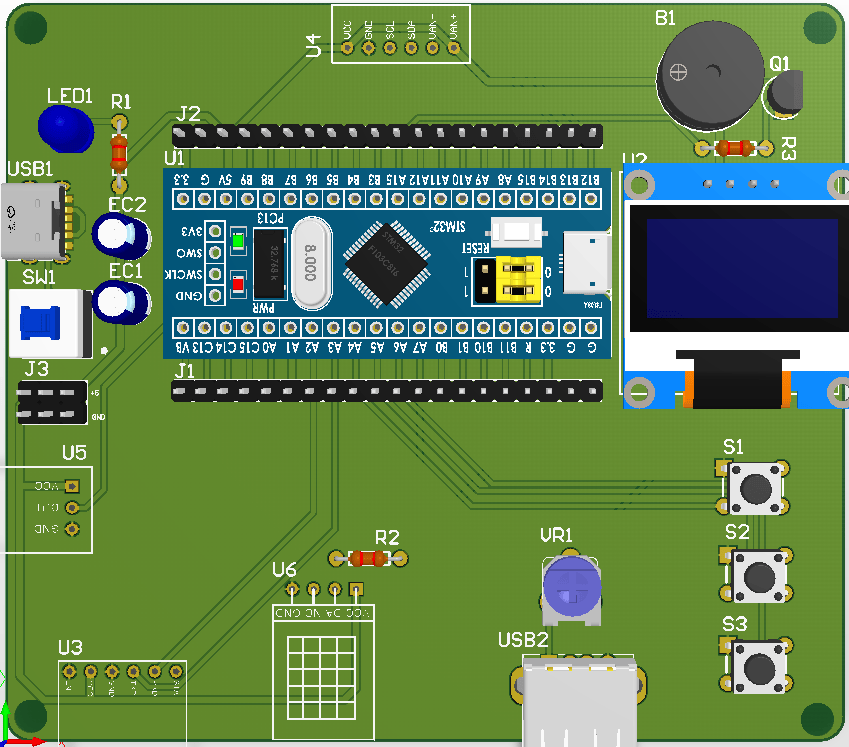Click the USB2 designator text
This screenshot has width=849, height=747.
523,640
